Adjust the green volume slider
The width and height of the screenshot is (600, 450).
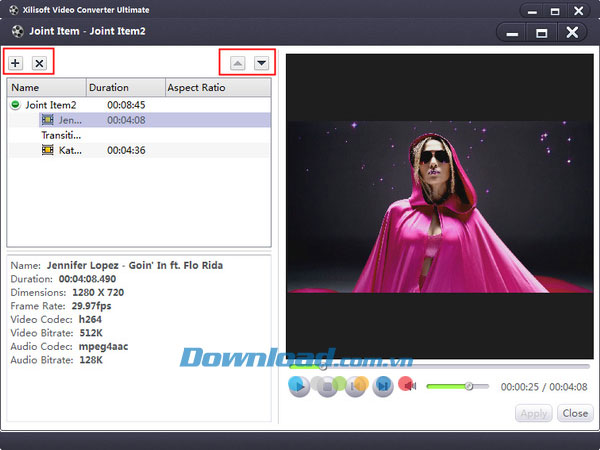(458, 386)
